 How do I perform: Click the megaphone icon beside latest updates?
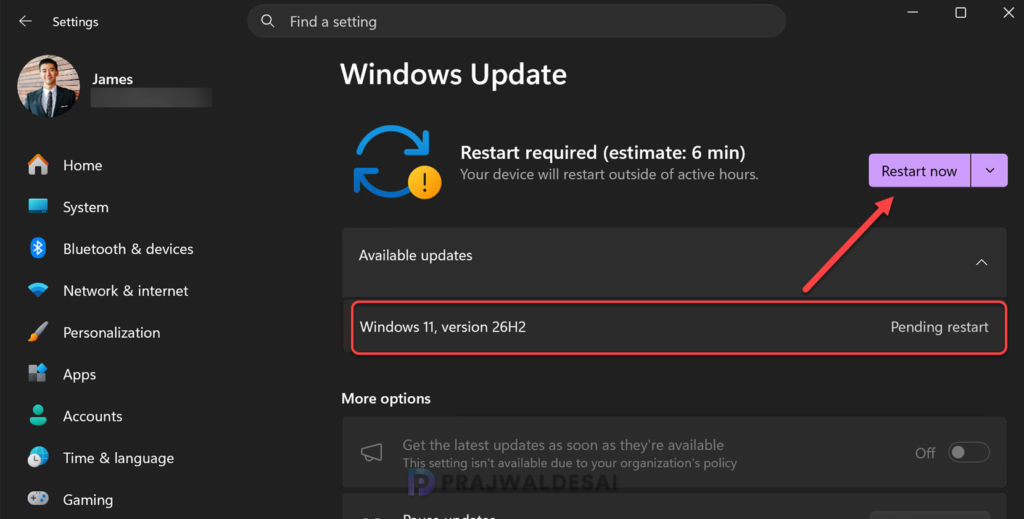click(x=372, y=452)
